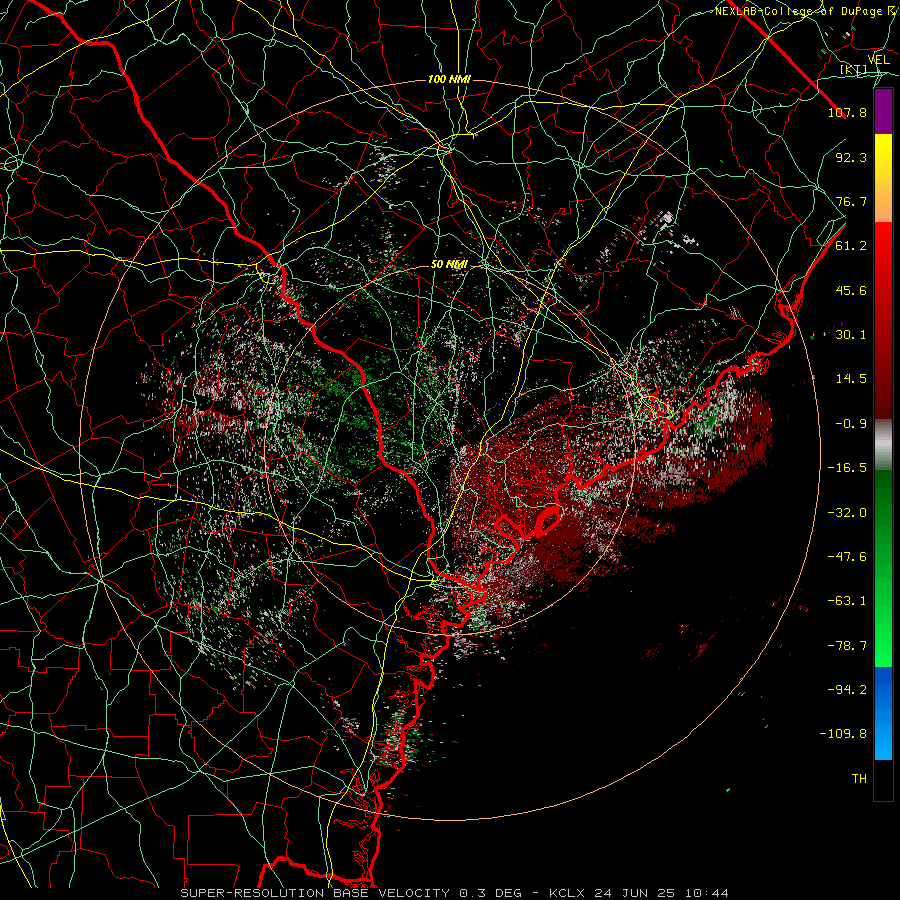
Task: Click the purple segment of the color bar
Action: (x=883, y=112)
